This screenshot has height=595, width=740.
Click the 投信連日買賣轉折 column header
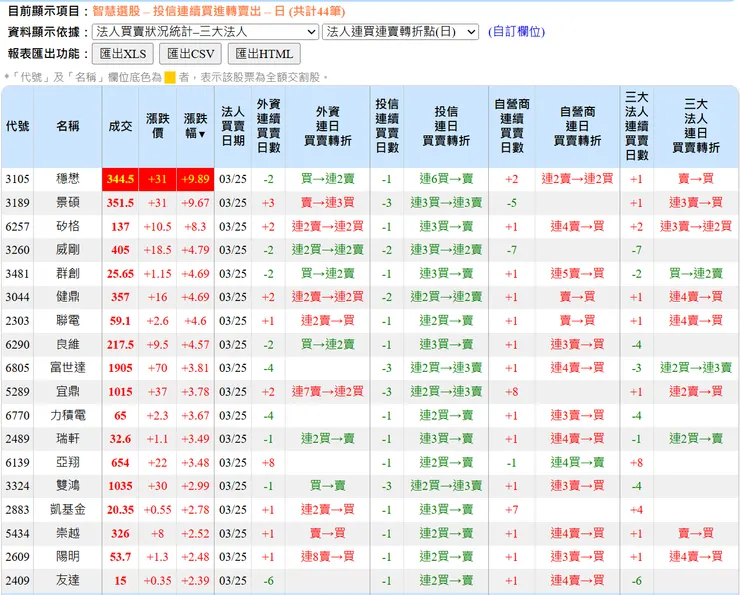pyautogui.click(x=446, y=126)
